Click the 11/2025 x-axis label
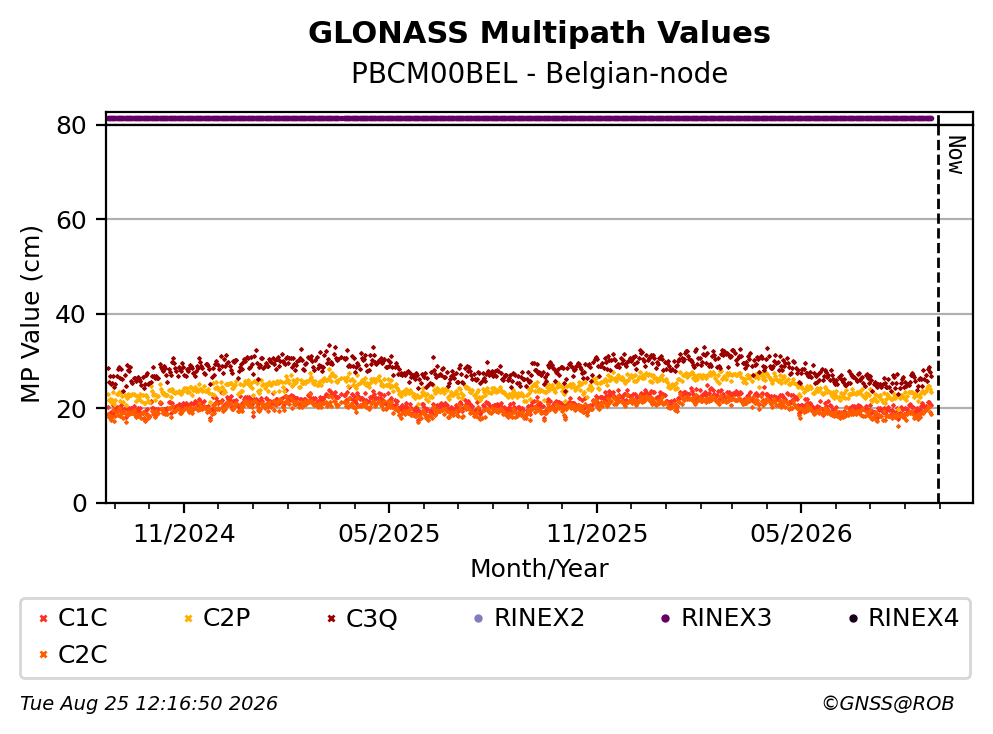The image size is (993, 734). pos(597,534)
